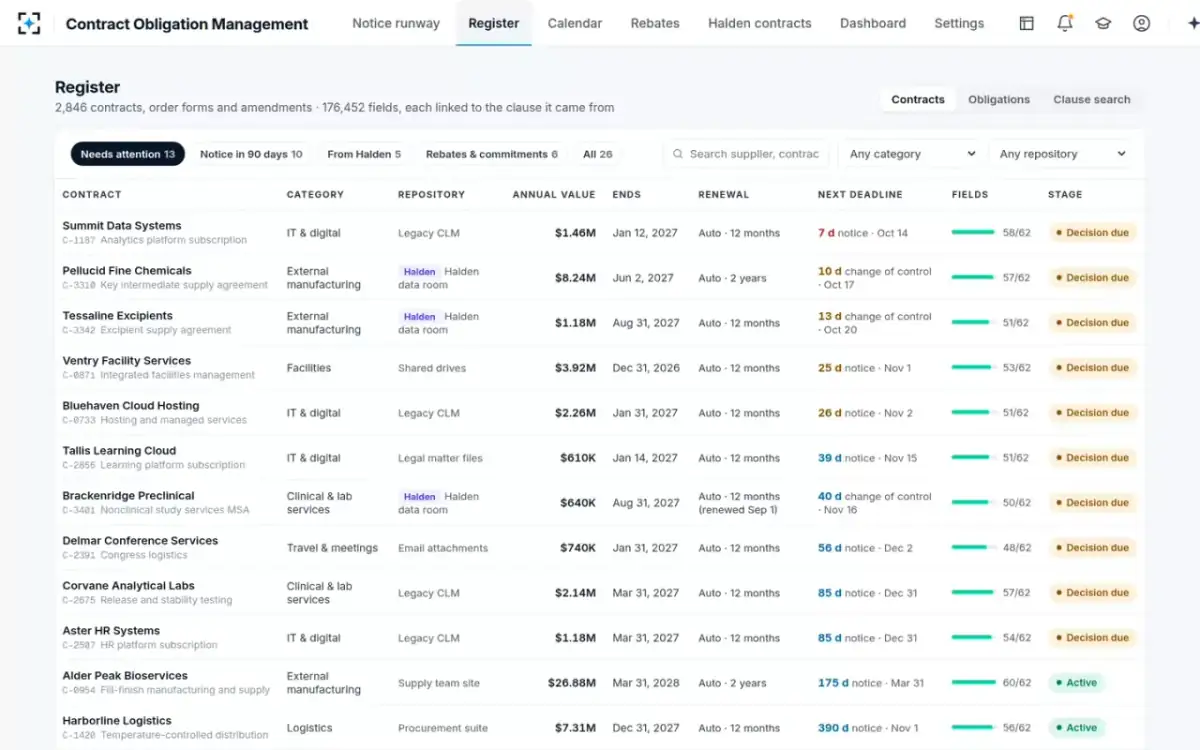Viewport: 1200px width, 750px height.
Task: Sort by the Next Deadline column header
Action: pos(860,195)
